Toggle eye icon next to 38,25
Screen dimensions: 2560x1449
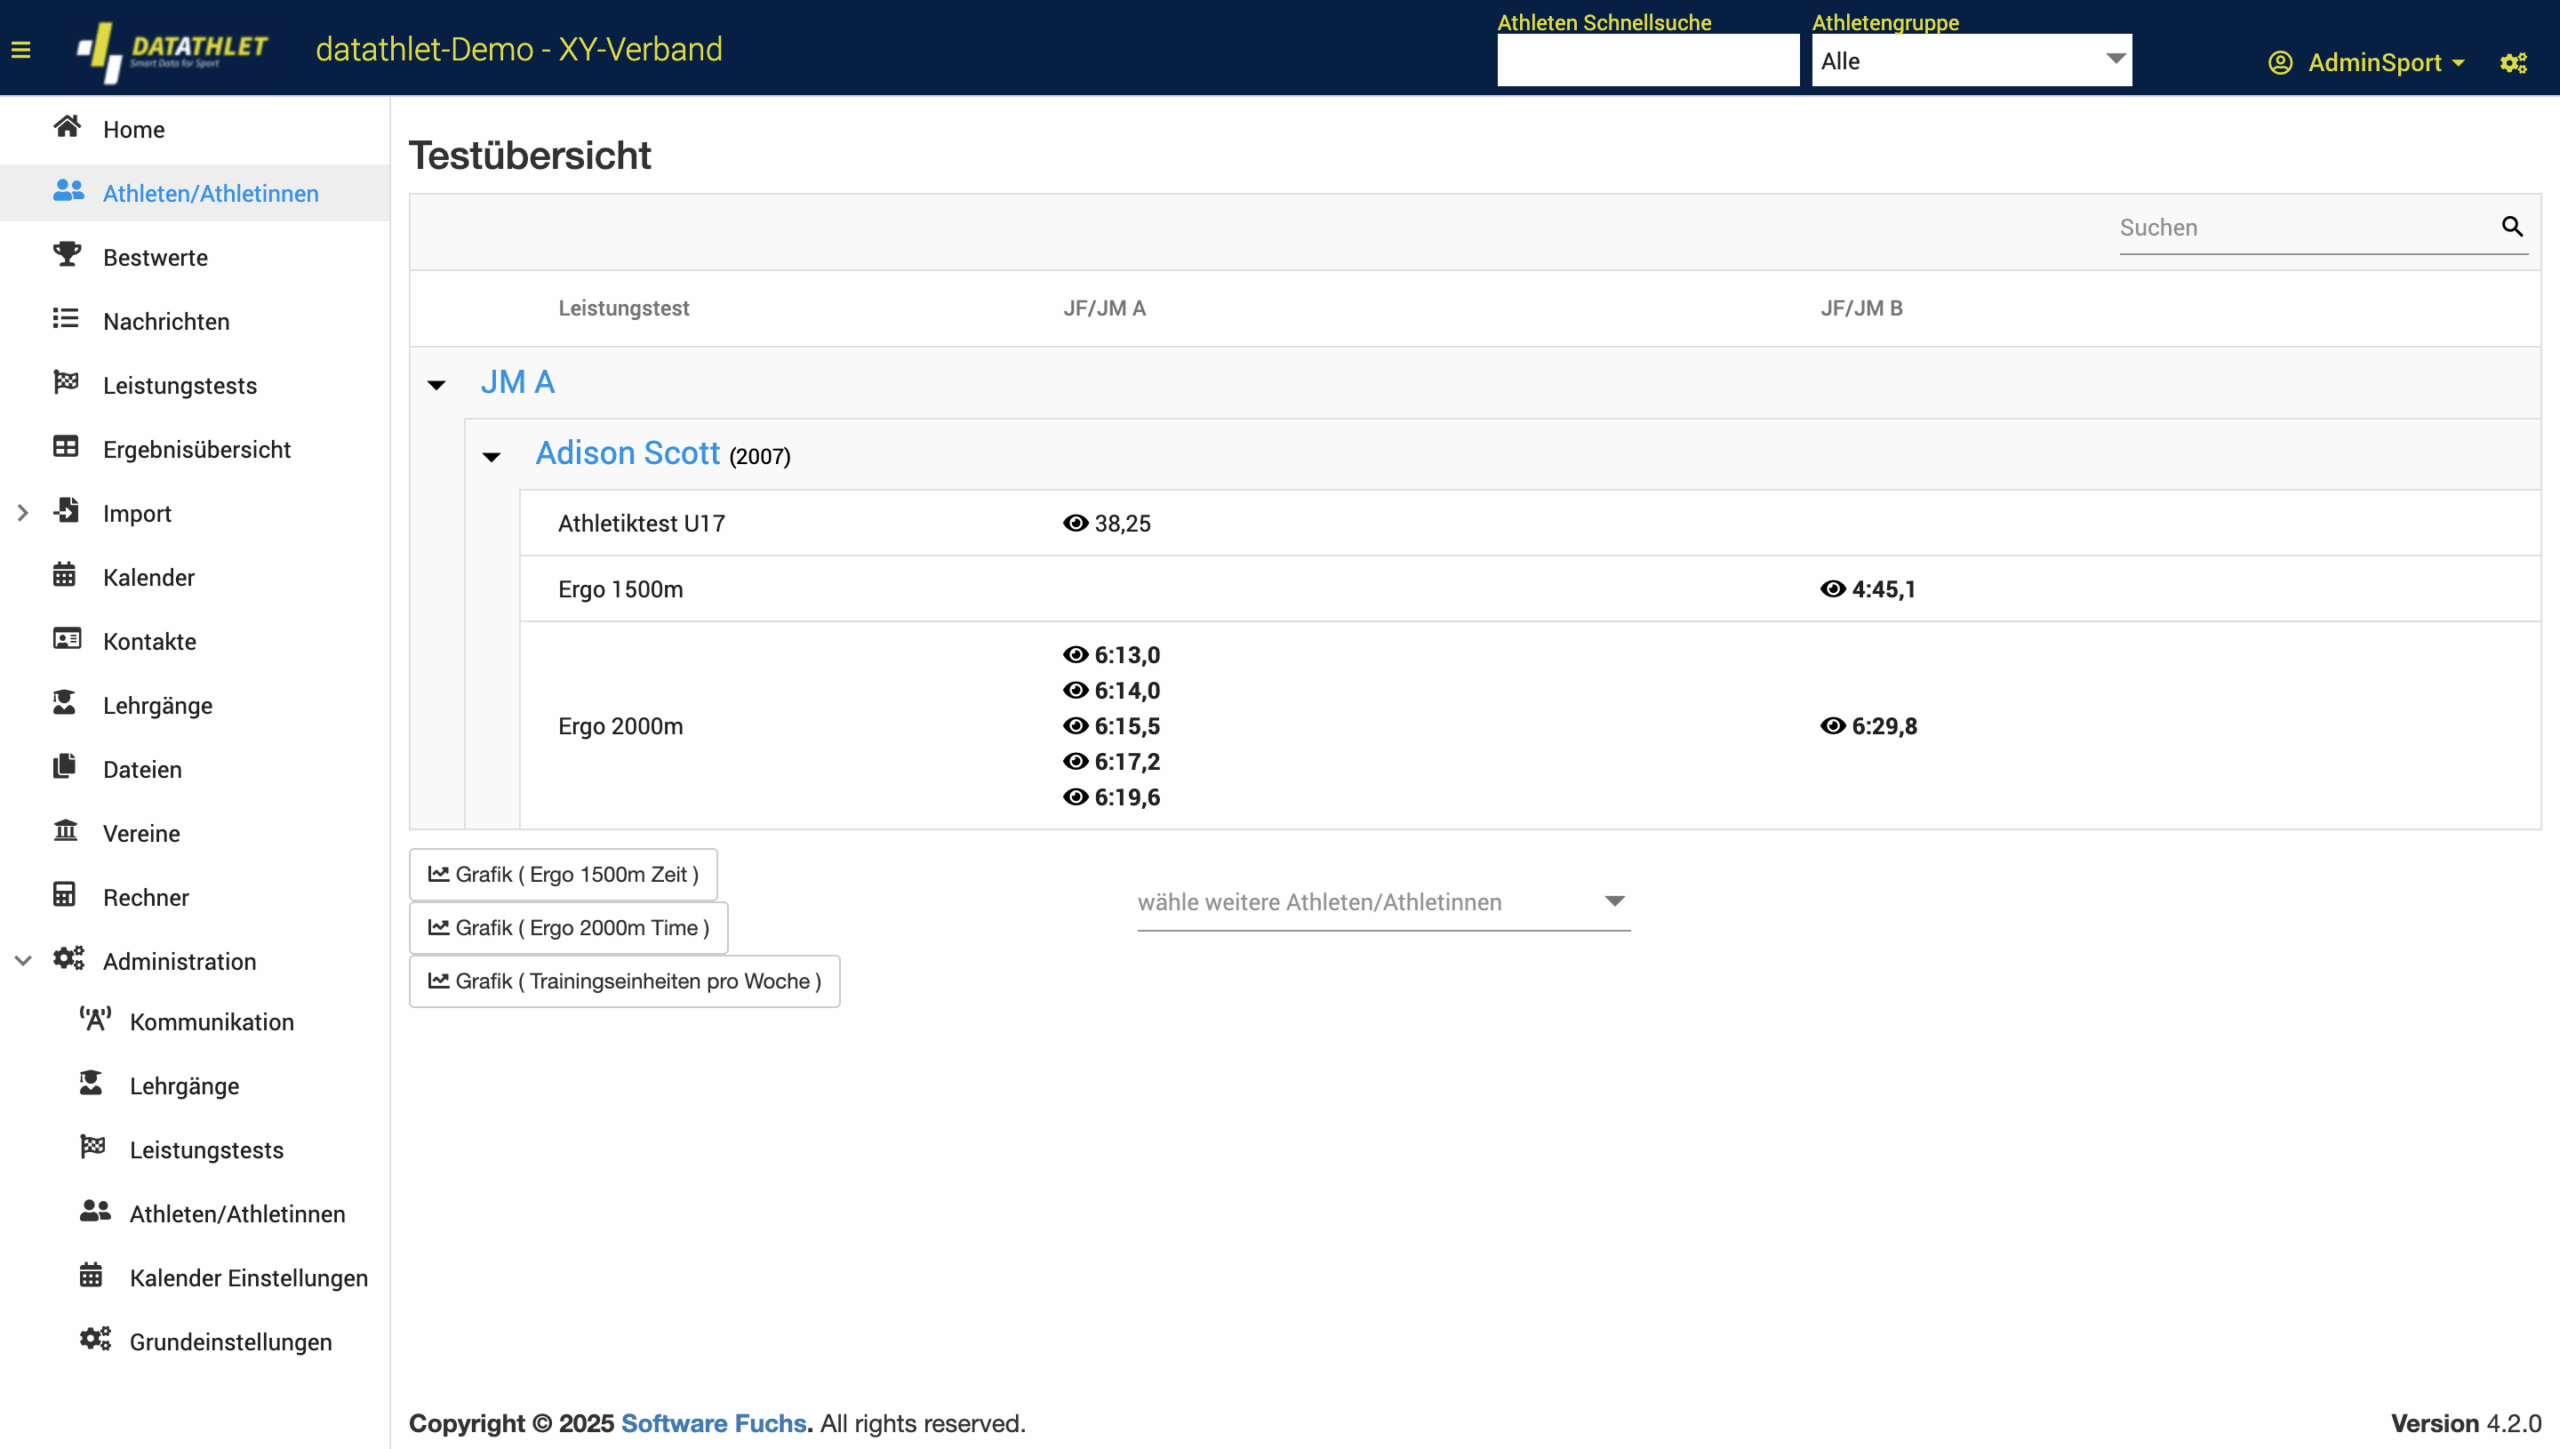click(x=1075, y=523)
